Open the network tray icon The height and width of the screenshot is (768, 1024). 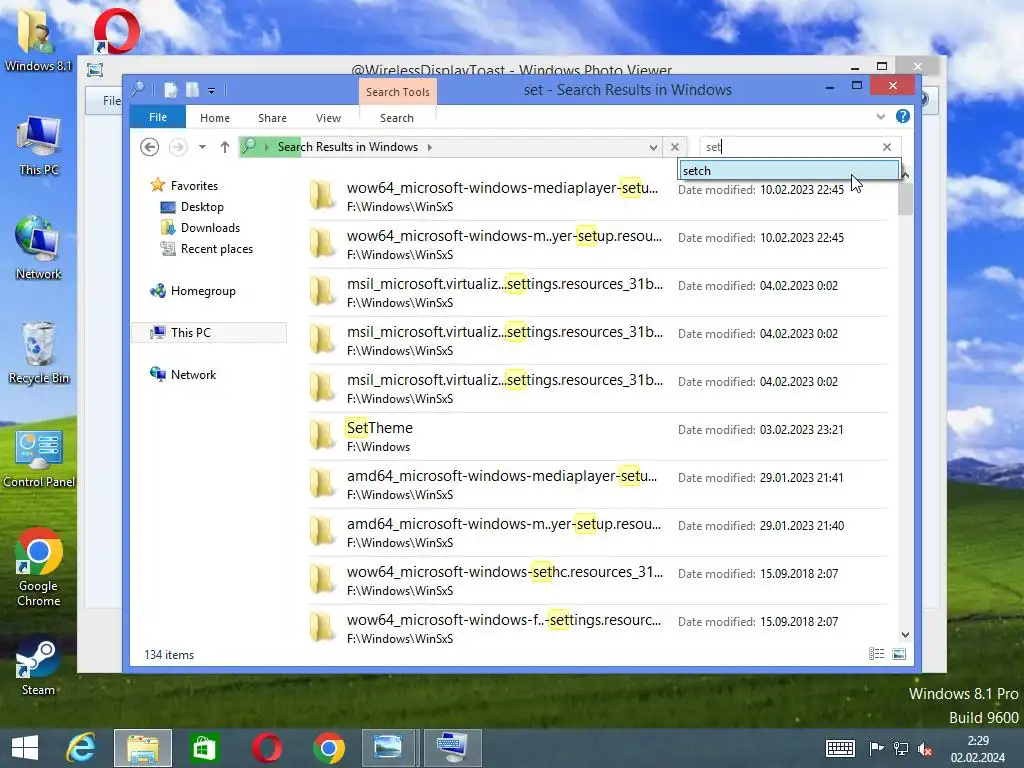(901, 748)
